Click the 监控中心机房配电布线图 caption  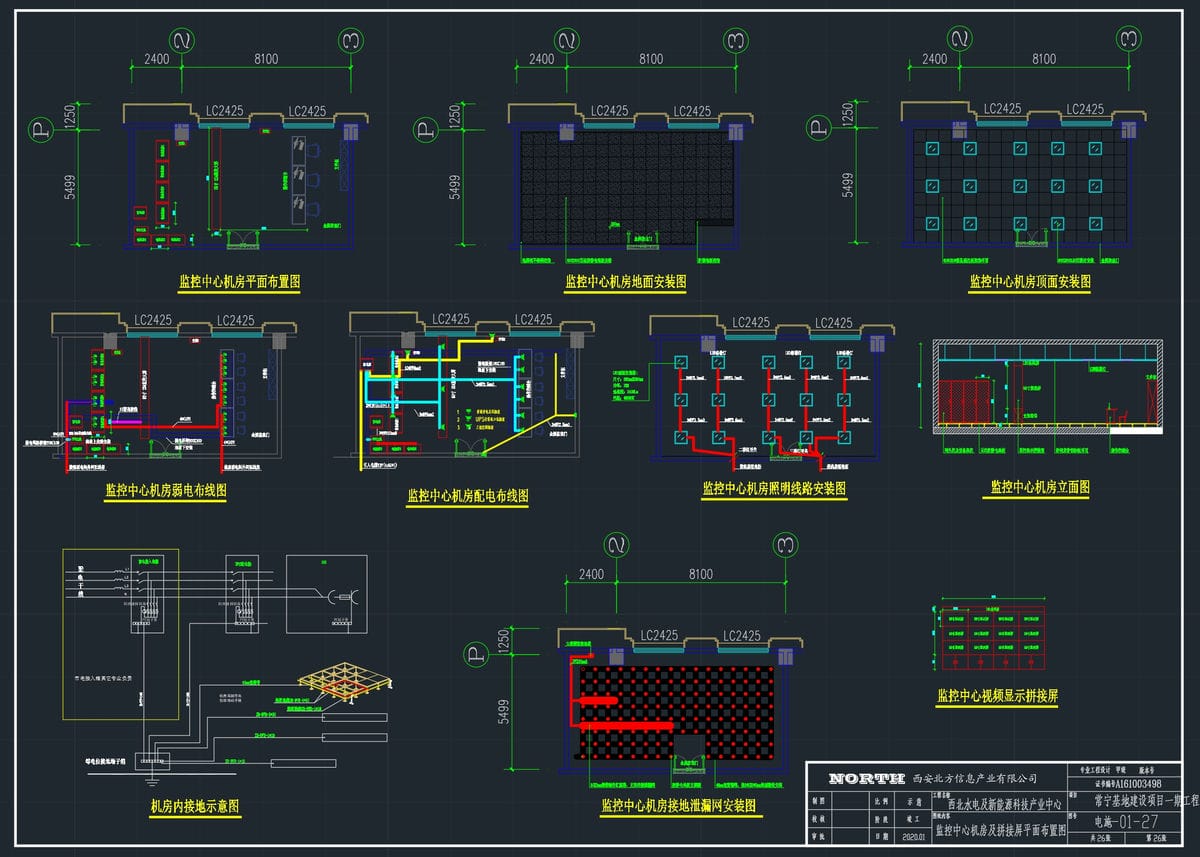(x=468, y=495)
